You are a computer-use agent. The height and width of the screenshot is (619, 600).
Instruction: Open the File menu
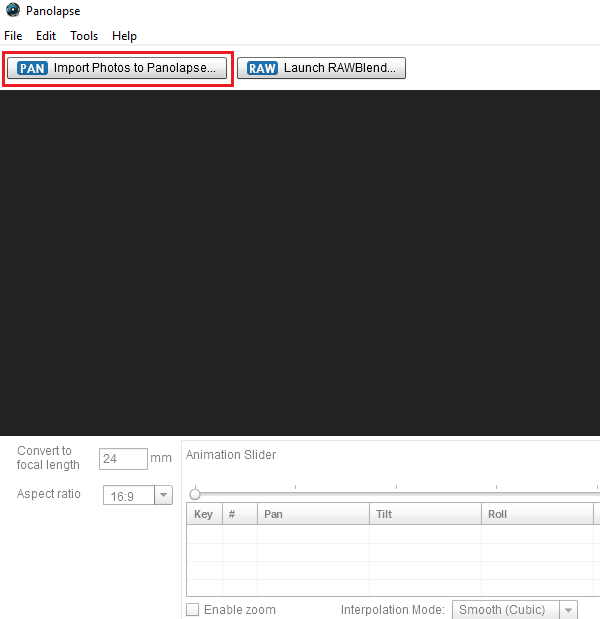[13, 36]
